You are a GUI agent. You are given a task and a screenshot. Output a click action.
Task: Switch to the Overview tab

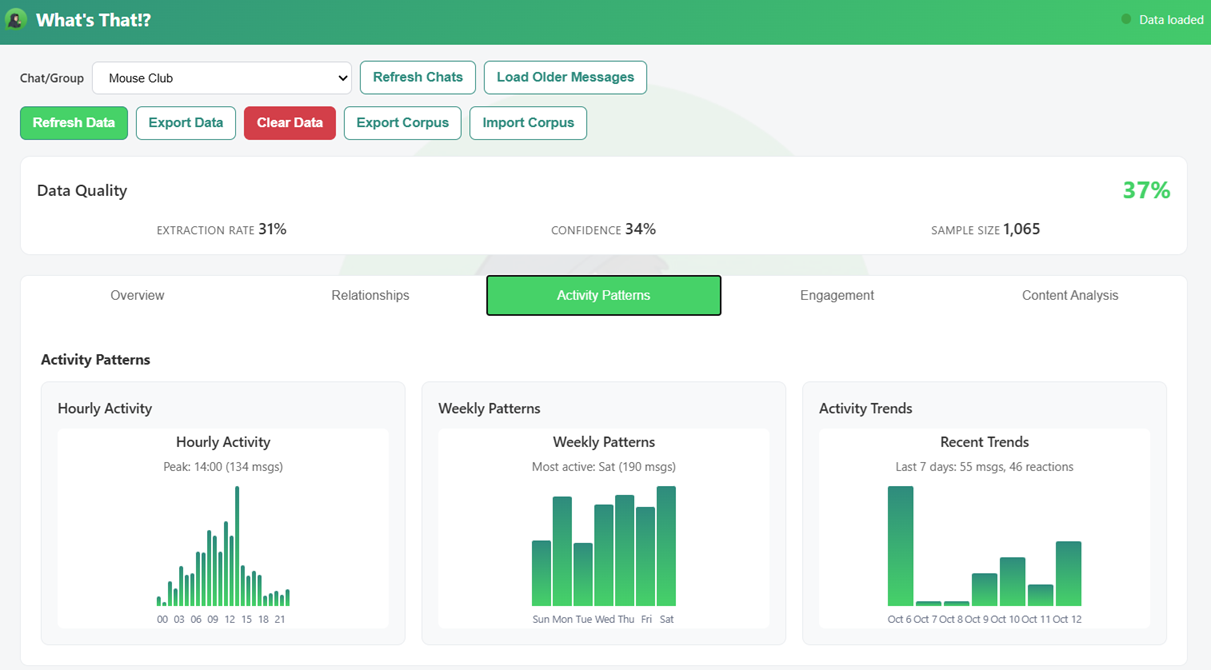click(x=137, y=296)
